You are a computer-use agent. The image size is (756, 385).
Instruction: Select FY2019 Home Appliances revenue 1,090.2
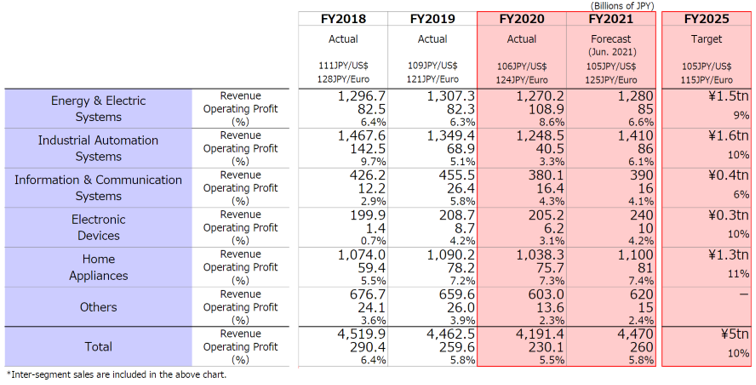[451, 255]
